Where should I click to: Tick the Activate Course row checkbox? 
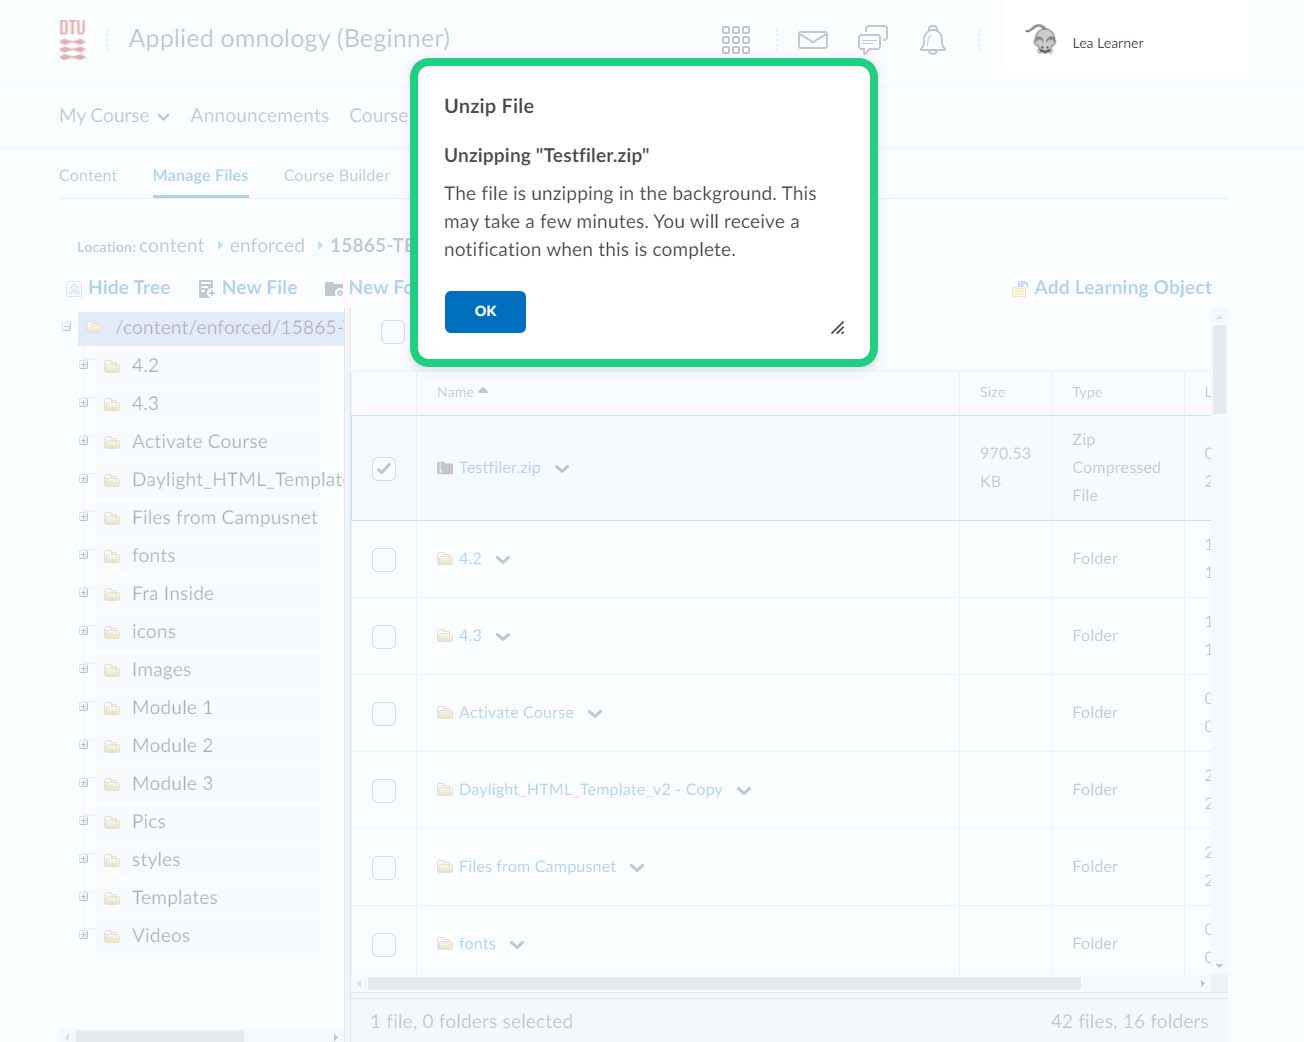coord(384,713)
